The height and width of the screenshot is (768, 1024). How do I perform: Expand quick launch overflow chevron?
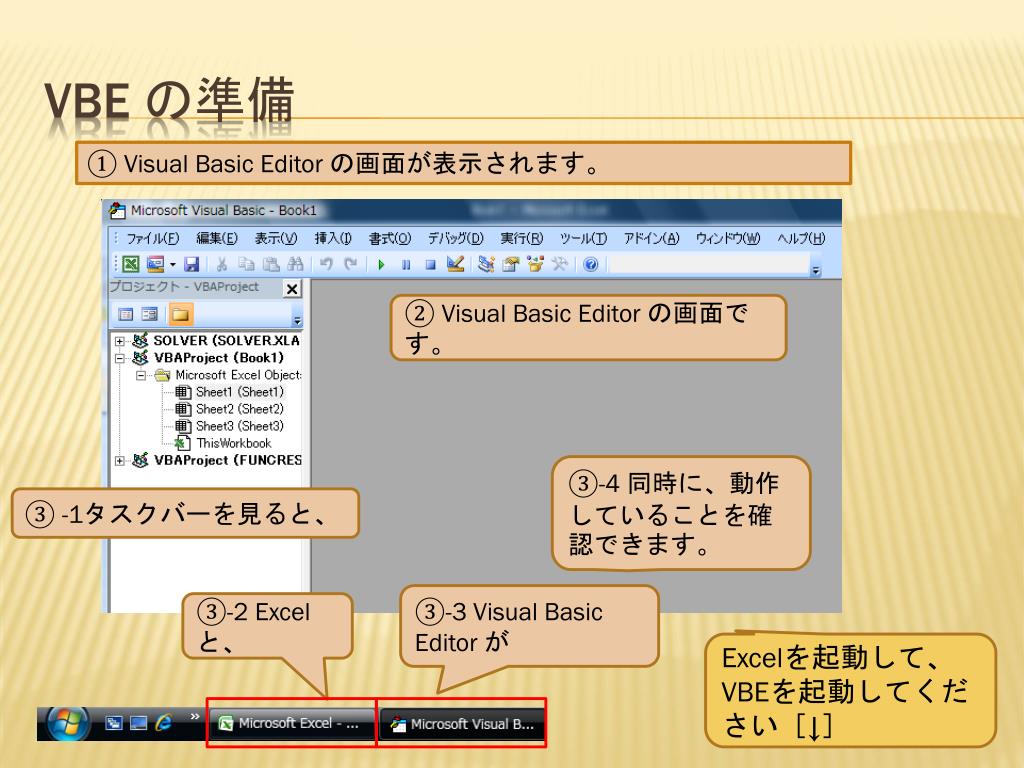point(195,716)
